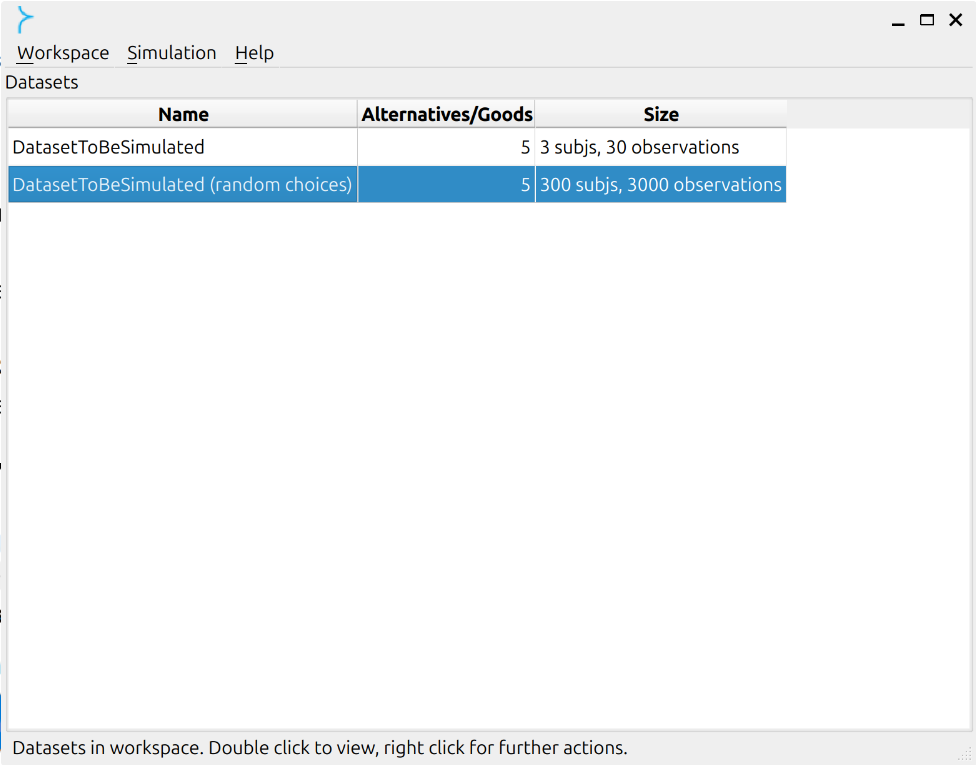
Task: Click the empty area below the dataset list
Action: (489, 466)
